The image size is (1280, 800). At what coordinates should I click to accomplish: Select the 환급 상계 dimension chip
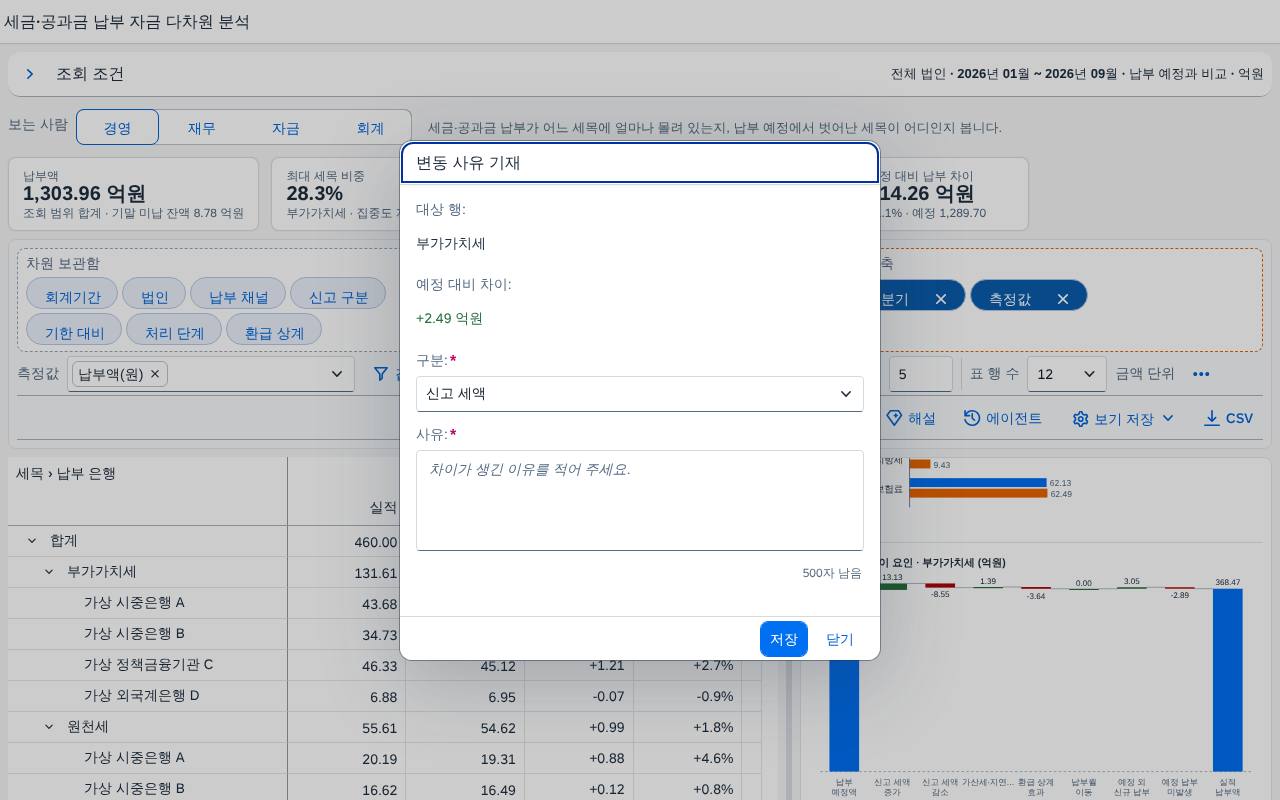click(x=274, y=329)
